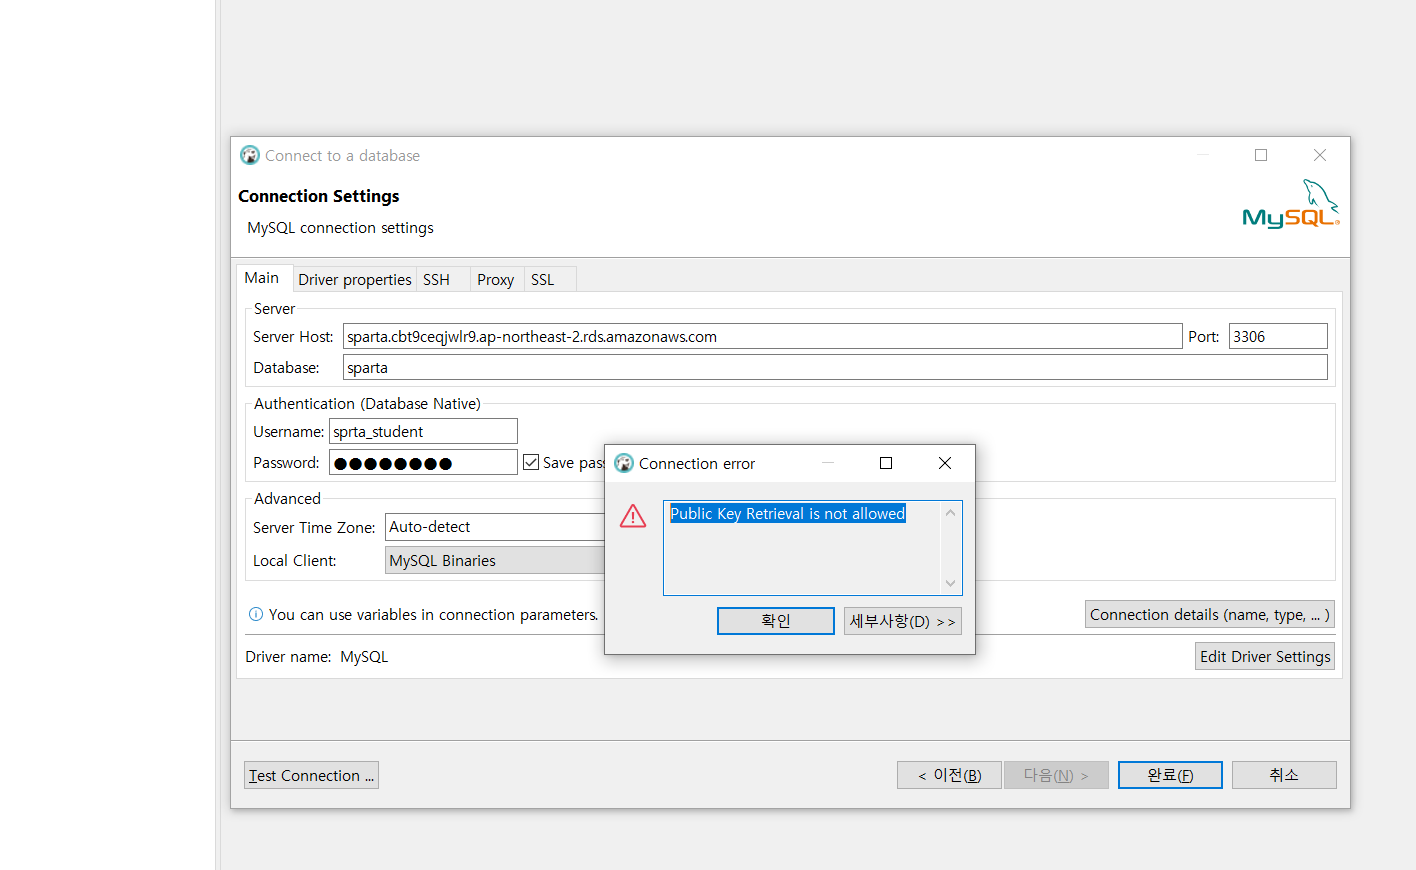Click the 'Authentication (Database Native)' group label

click(367, 403)
